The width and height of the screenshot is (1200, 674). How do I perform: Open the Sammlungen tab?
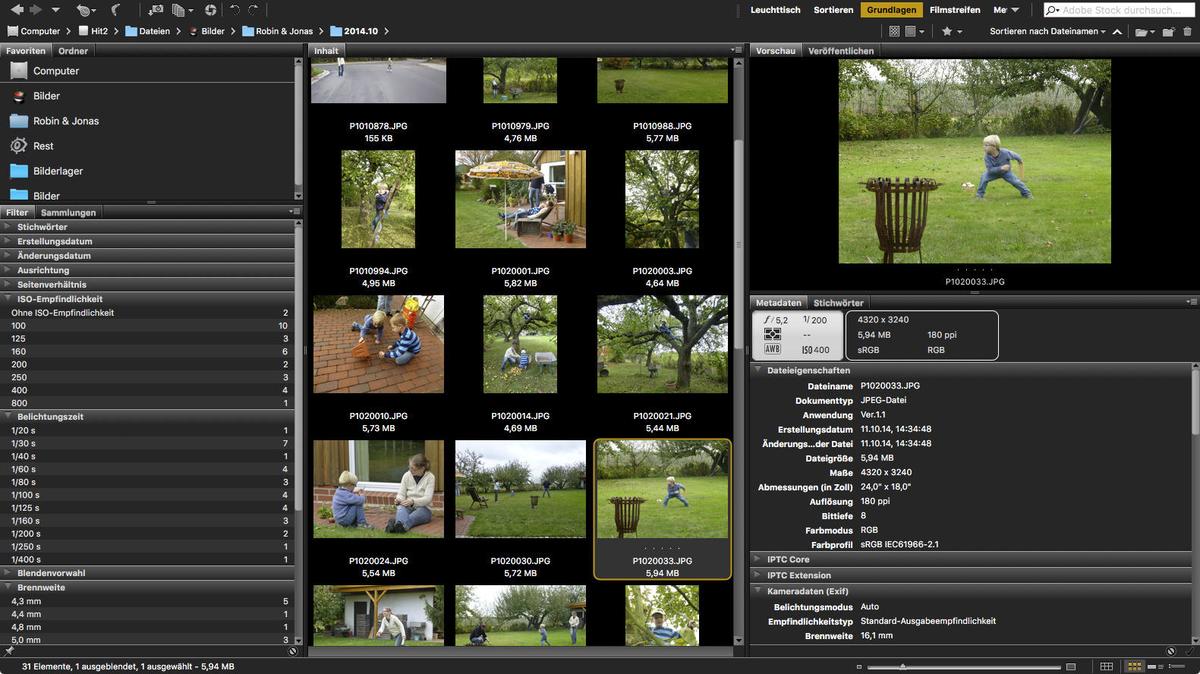[x=69, y=212]
